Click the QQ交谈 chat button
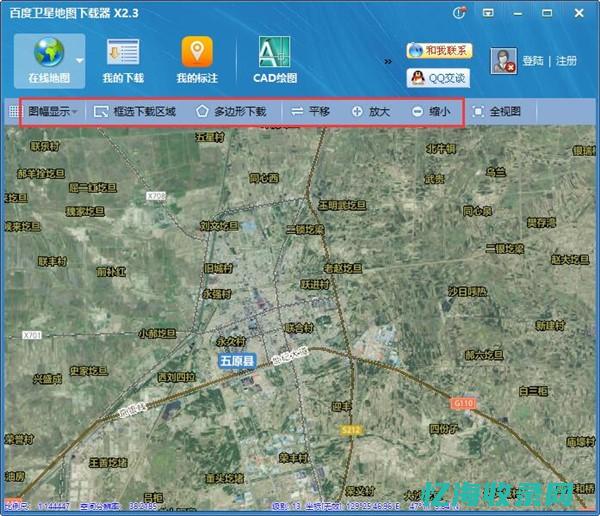600x516 pixels. tap(439, 78)
